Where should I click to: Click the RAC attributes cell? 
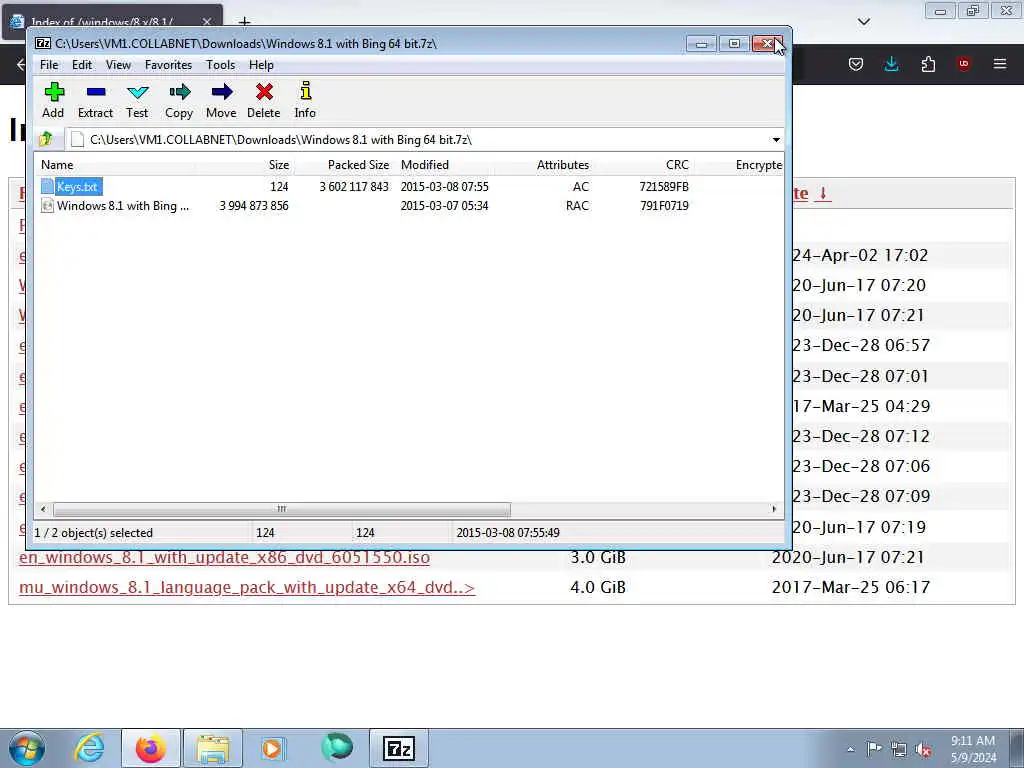pos(577,206)
